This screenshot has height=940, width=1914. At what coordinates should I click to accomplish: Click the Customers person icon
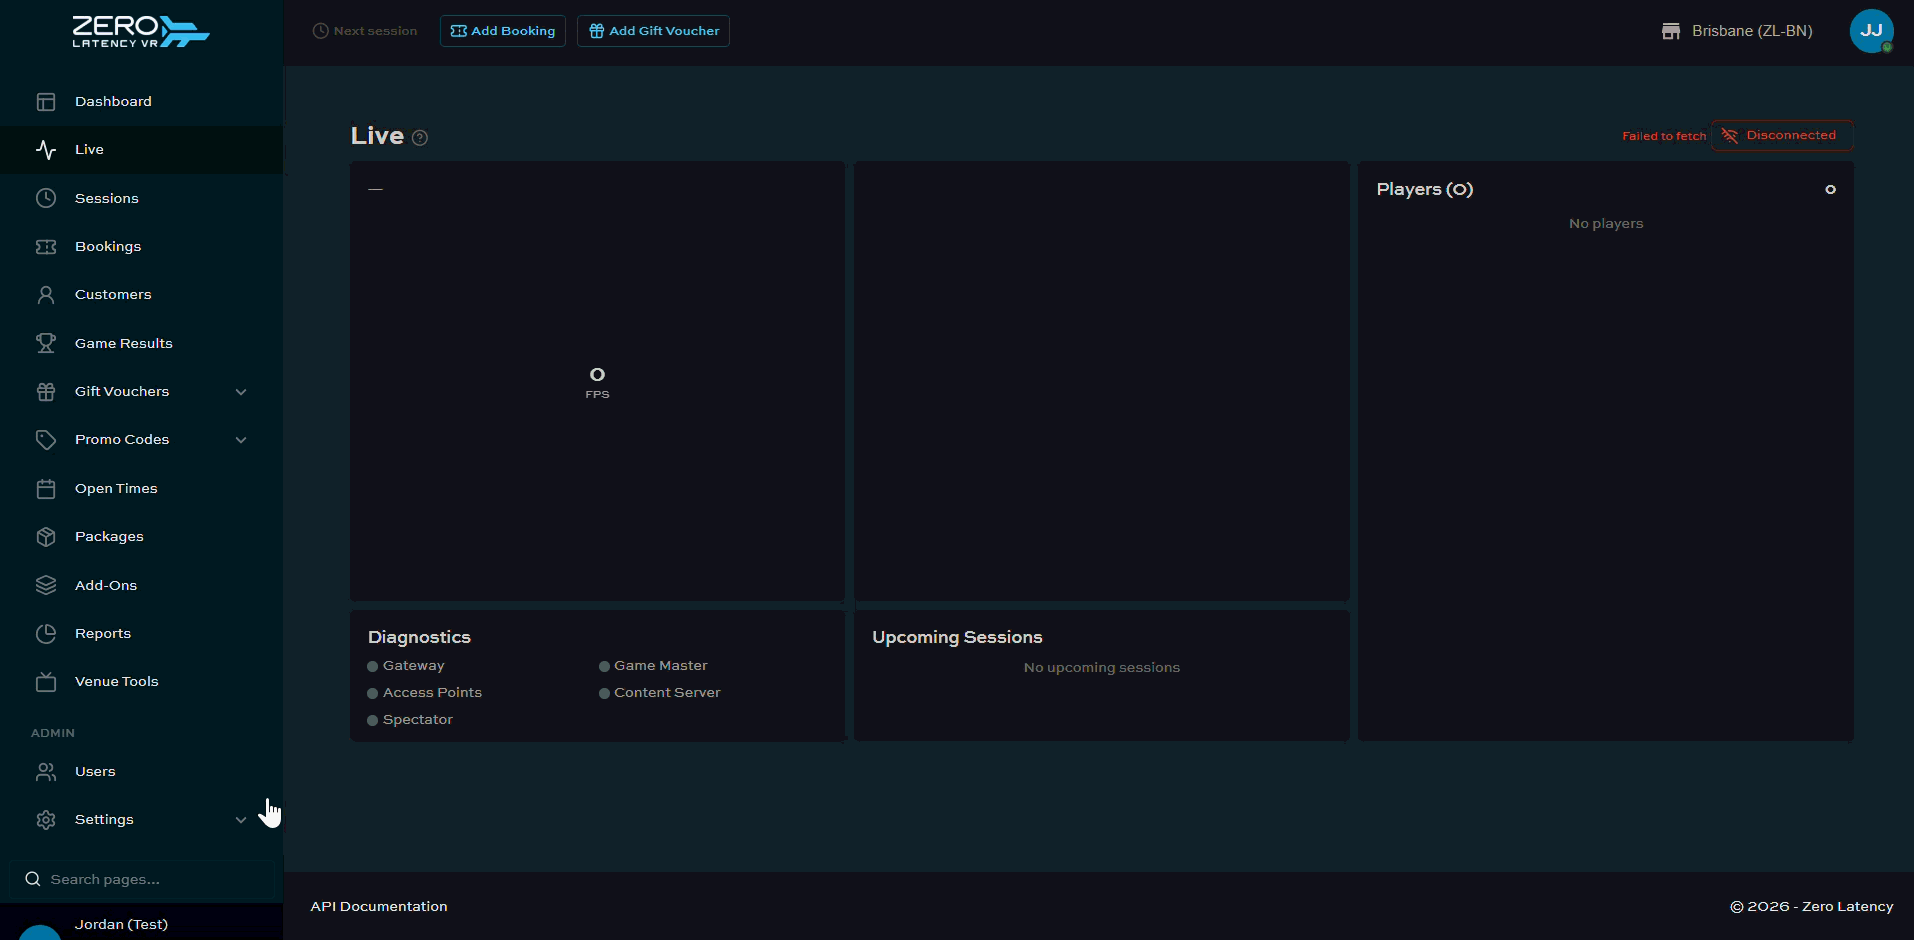click(46, 295)
